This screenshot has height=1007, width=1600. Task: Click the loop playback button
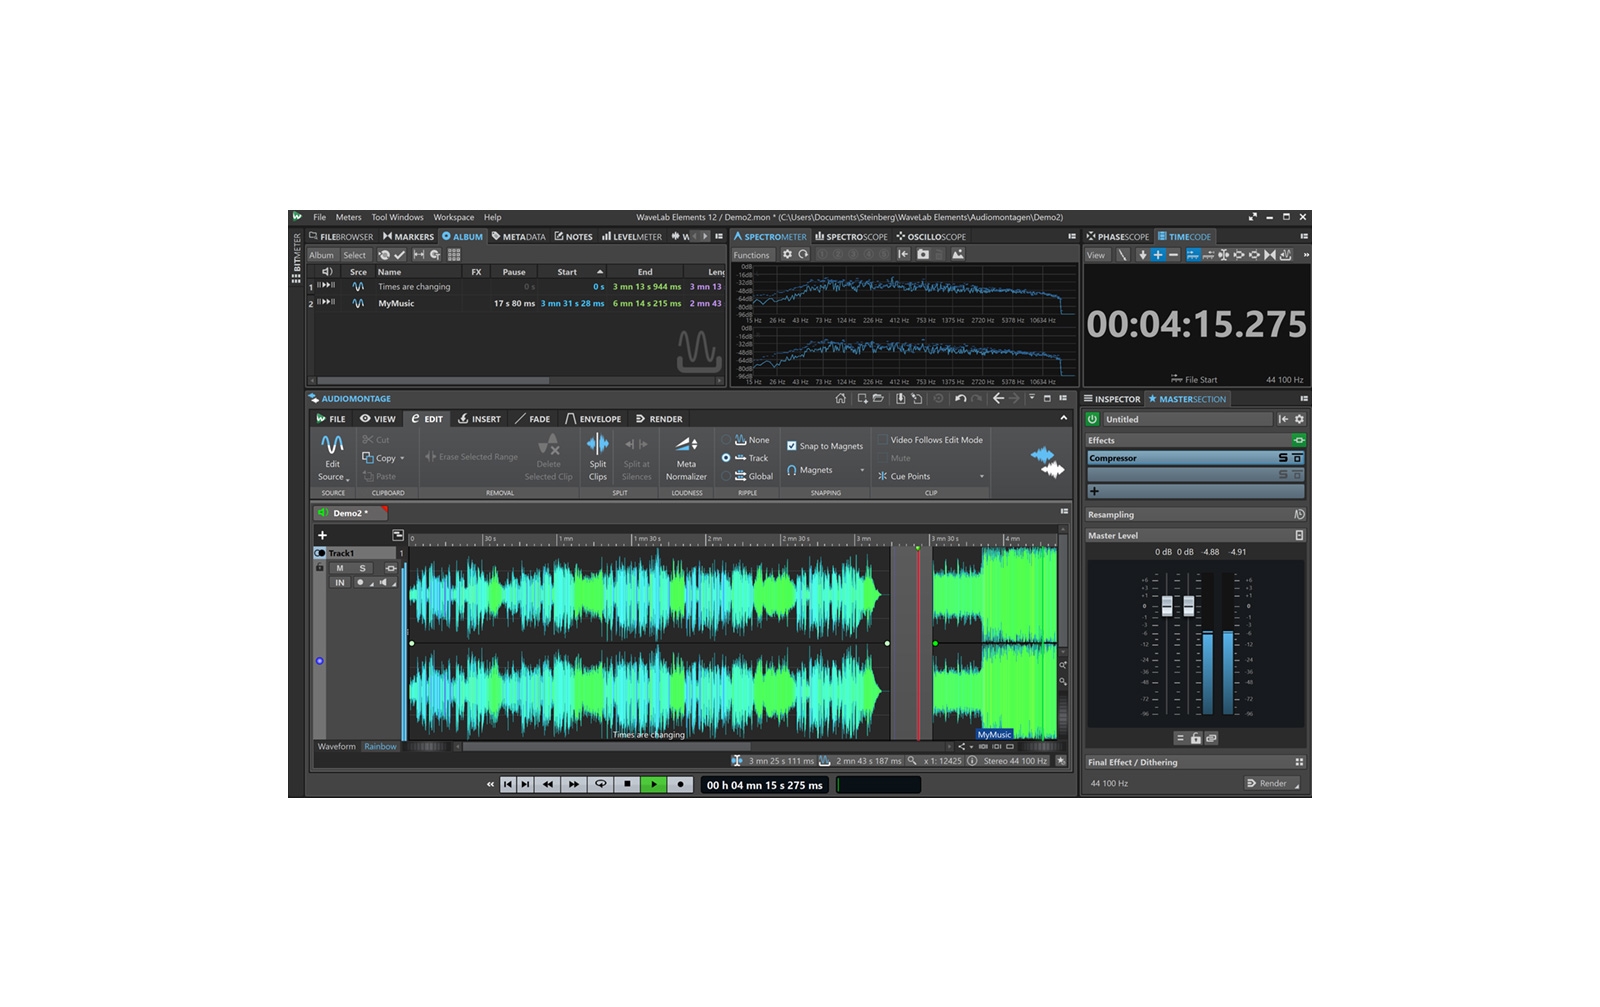pos(601,785)
